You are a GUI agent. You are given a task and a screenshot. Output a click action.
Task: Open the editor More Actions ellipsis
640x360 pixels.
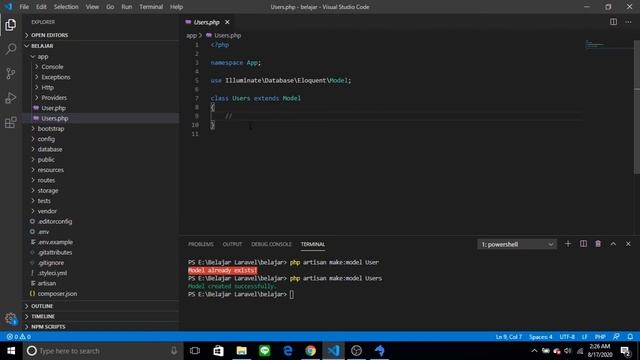click(x=628, y=22)
